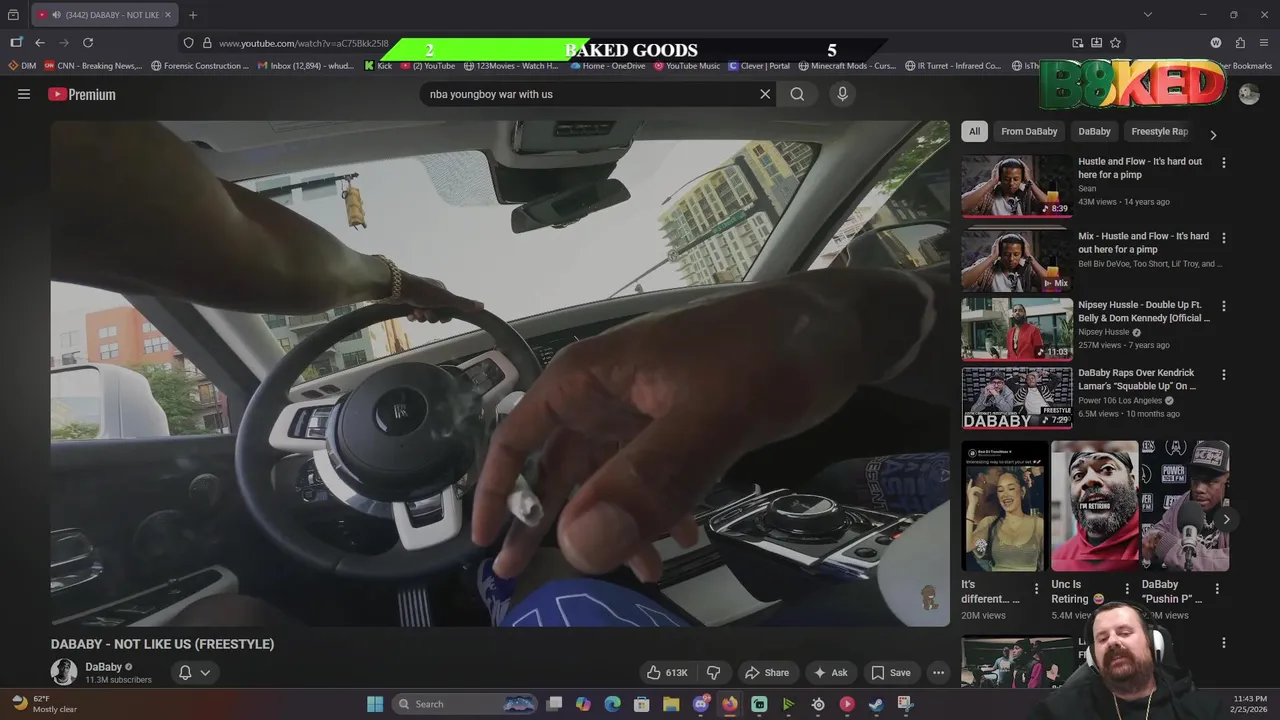Open options for DaBaby Pushin P Short

pos(1217,589)
